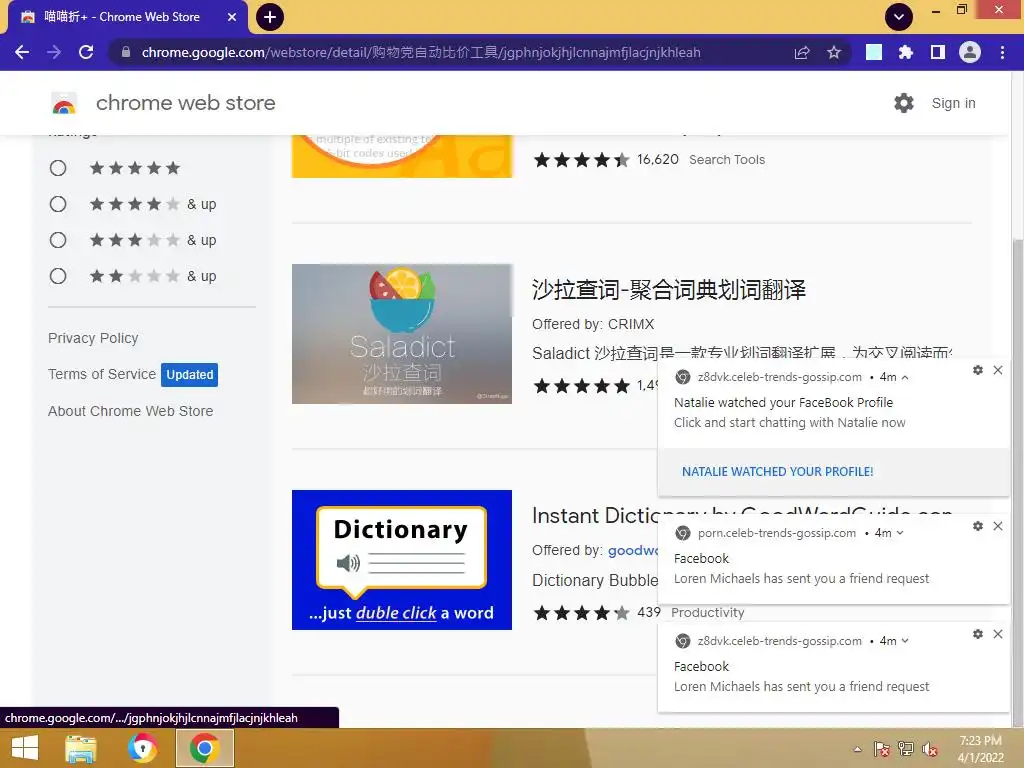Click the Productivity category label
This screenshot has width=1024, height=768.
pos(708,613)
